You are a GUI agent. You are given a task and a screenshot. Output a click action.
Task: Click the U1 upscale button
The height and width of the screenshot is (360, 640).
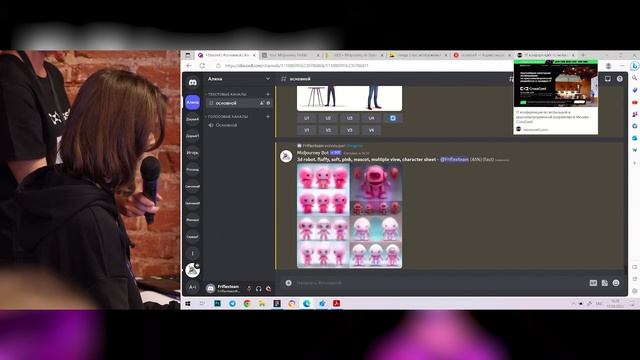coord(307,118)
